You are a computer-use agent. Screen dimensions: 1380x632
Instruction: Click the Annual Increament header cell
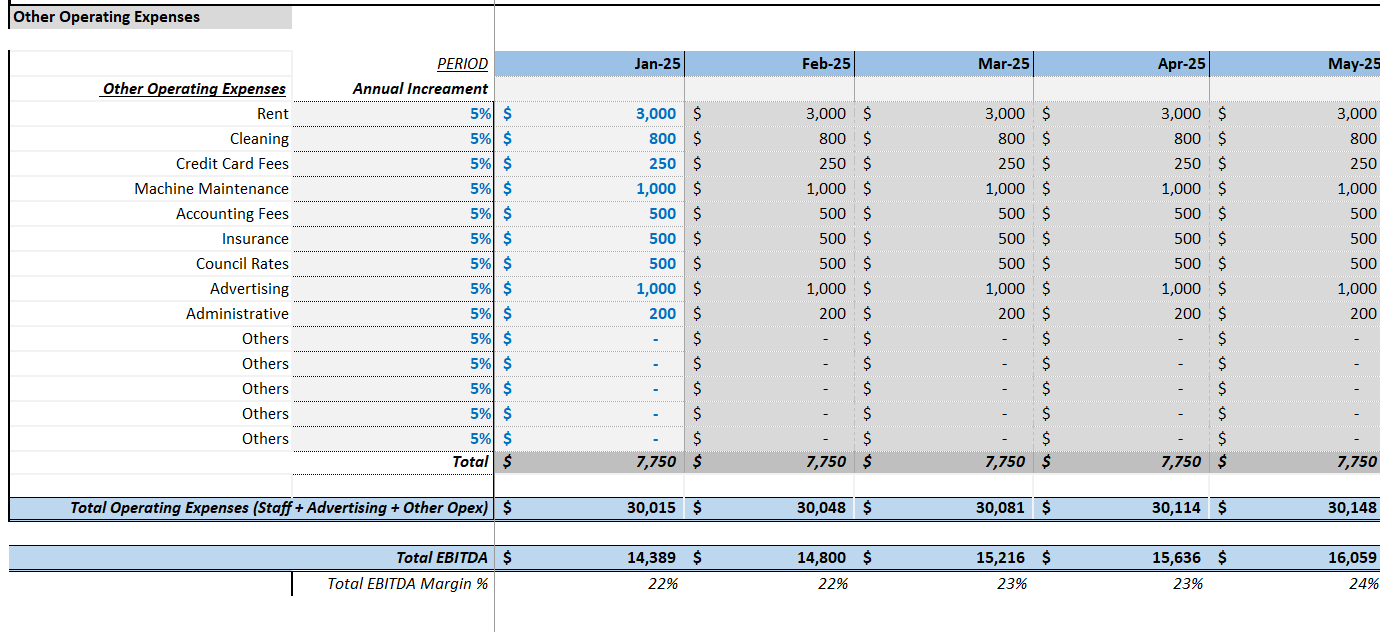click(420, 88)
